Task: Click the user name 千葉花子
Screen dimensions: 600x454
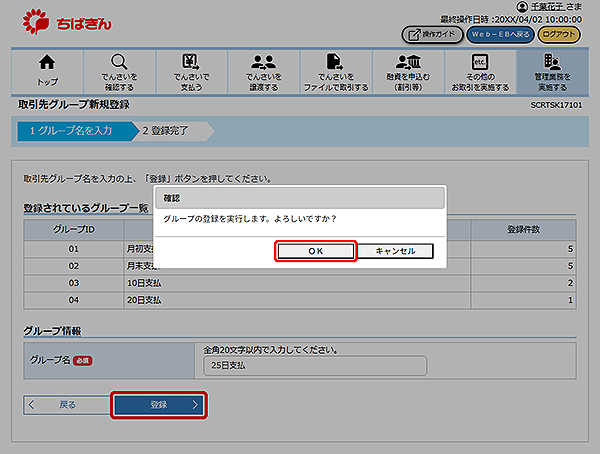Action: [547, 7]
